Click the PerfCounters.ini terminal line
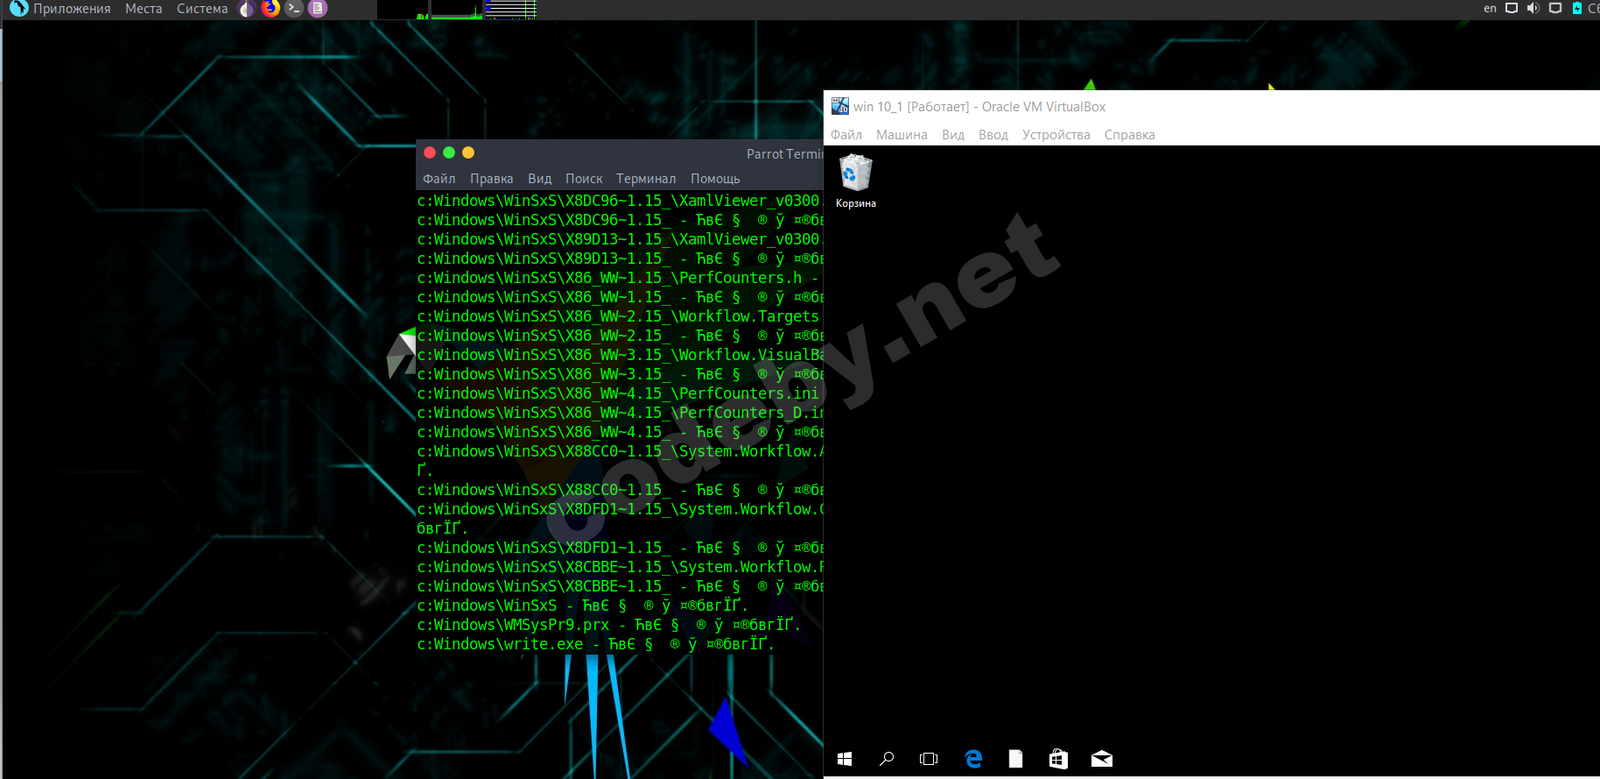1600x779 pixels. (620, 394)
